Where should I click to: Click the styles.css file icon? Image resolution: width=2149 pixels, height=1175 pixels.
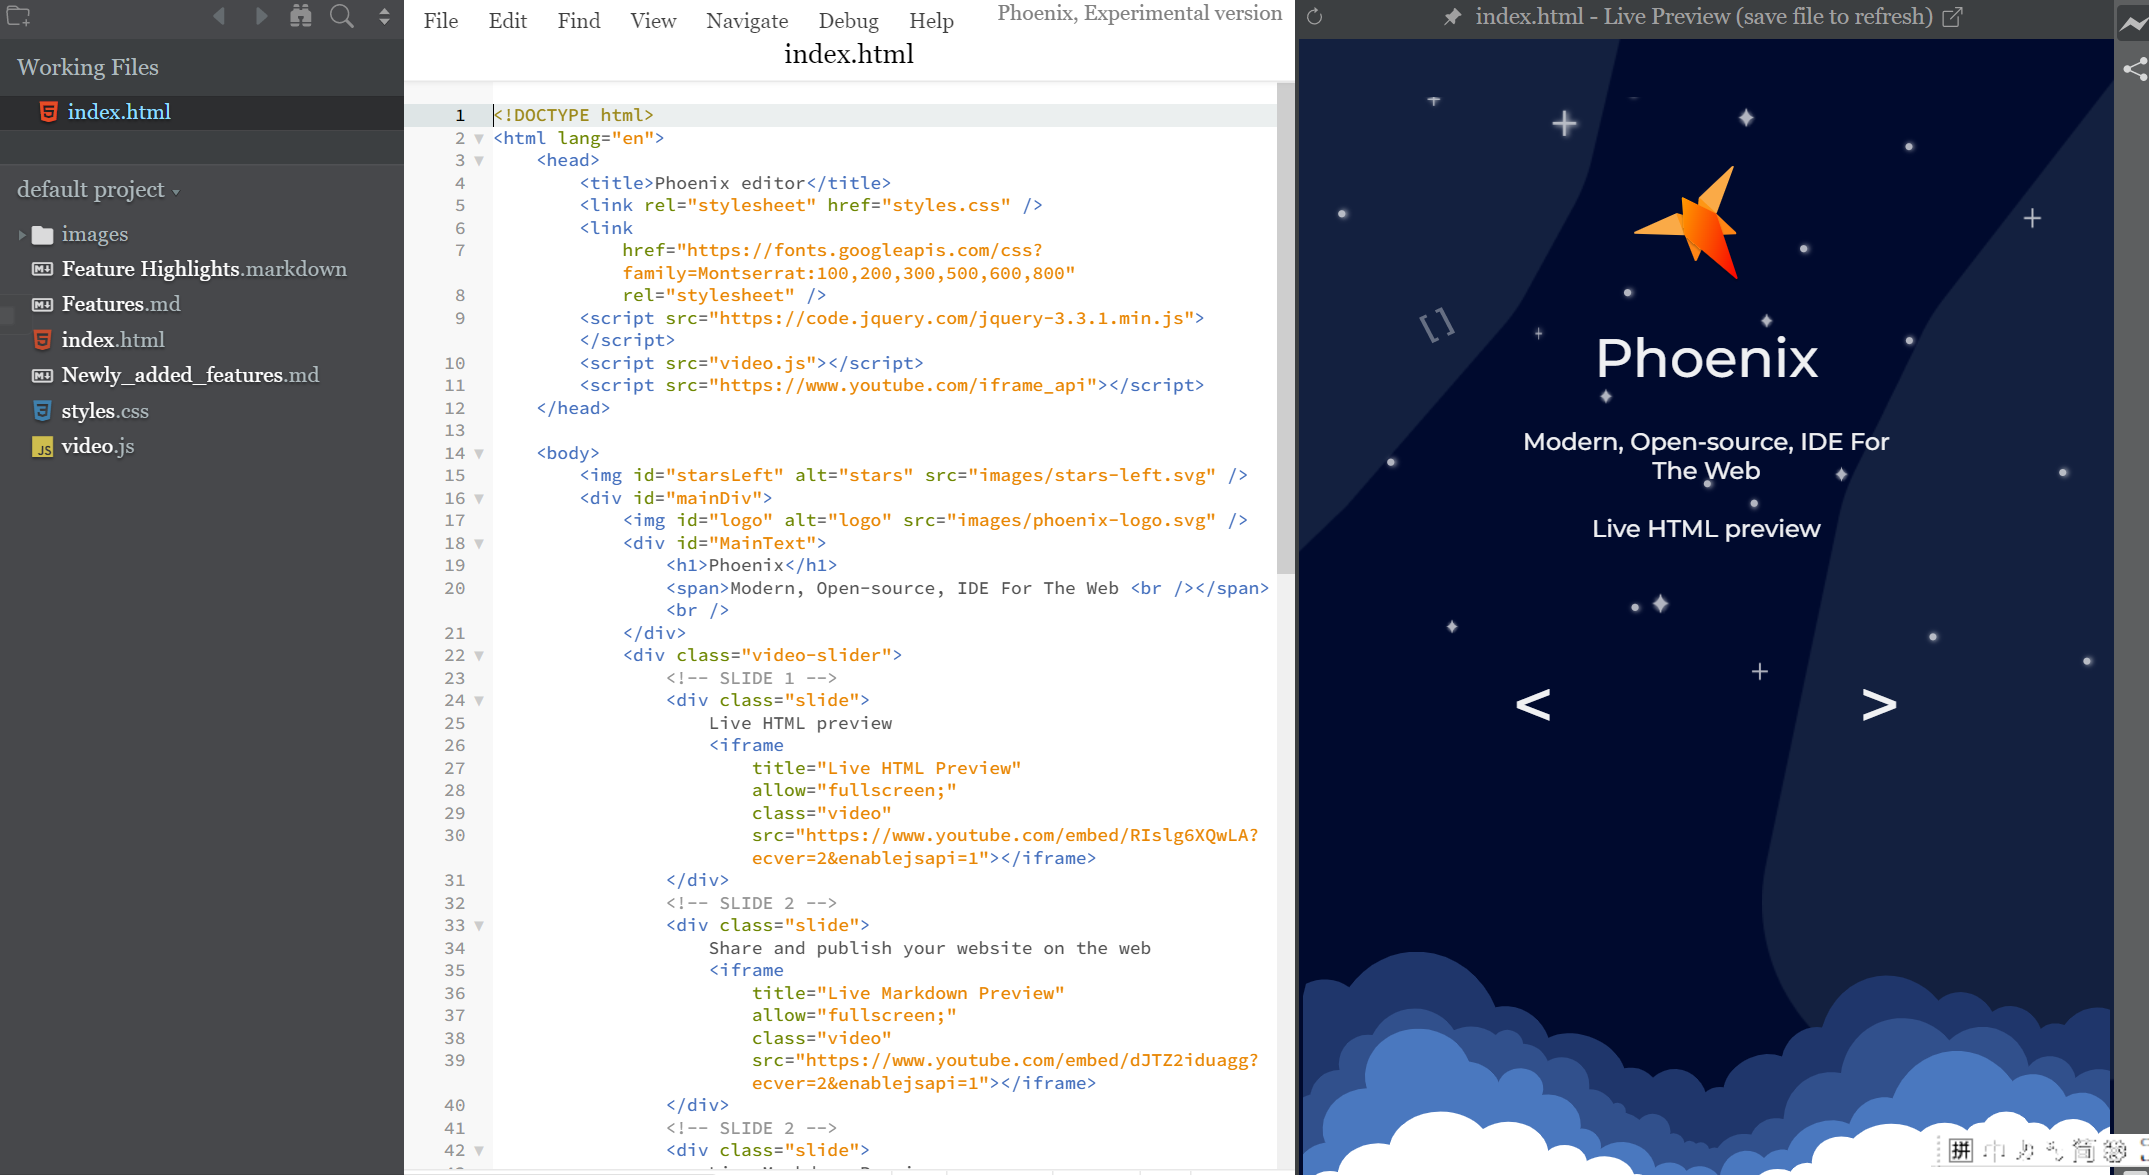(42, 411)
